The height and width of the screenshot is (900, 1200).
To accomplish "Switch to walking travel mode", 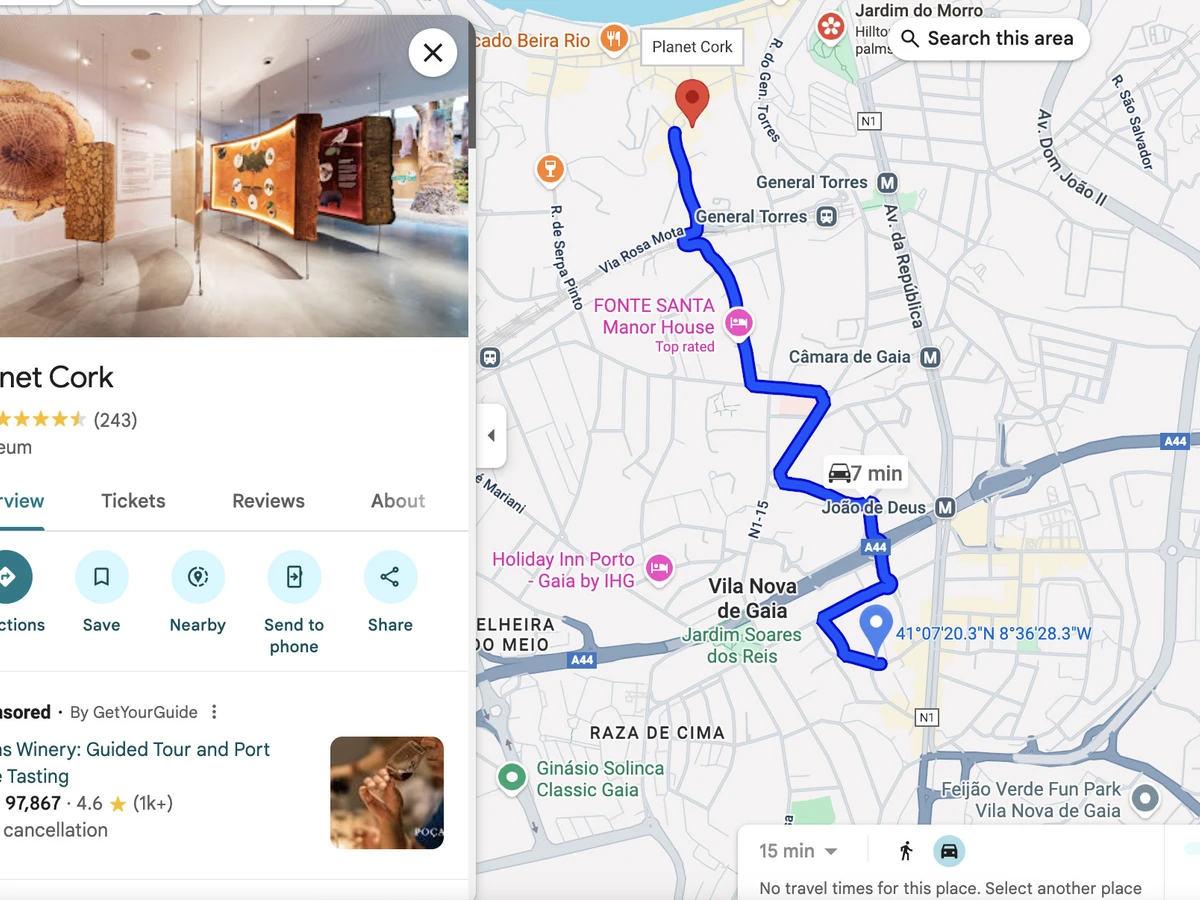I will (x=906, y=851).
